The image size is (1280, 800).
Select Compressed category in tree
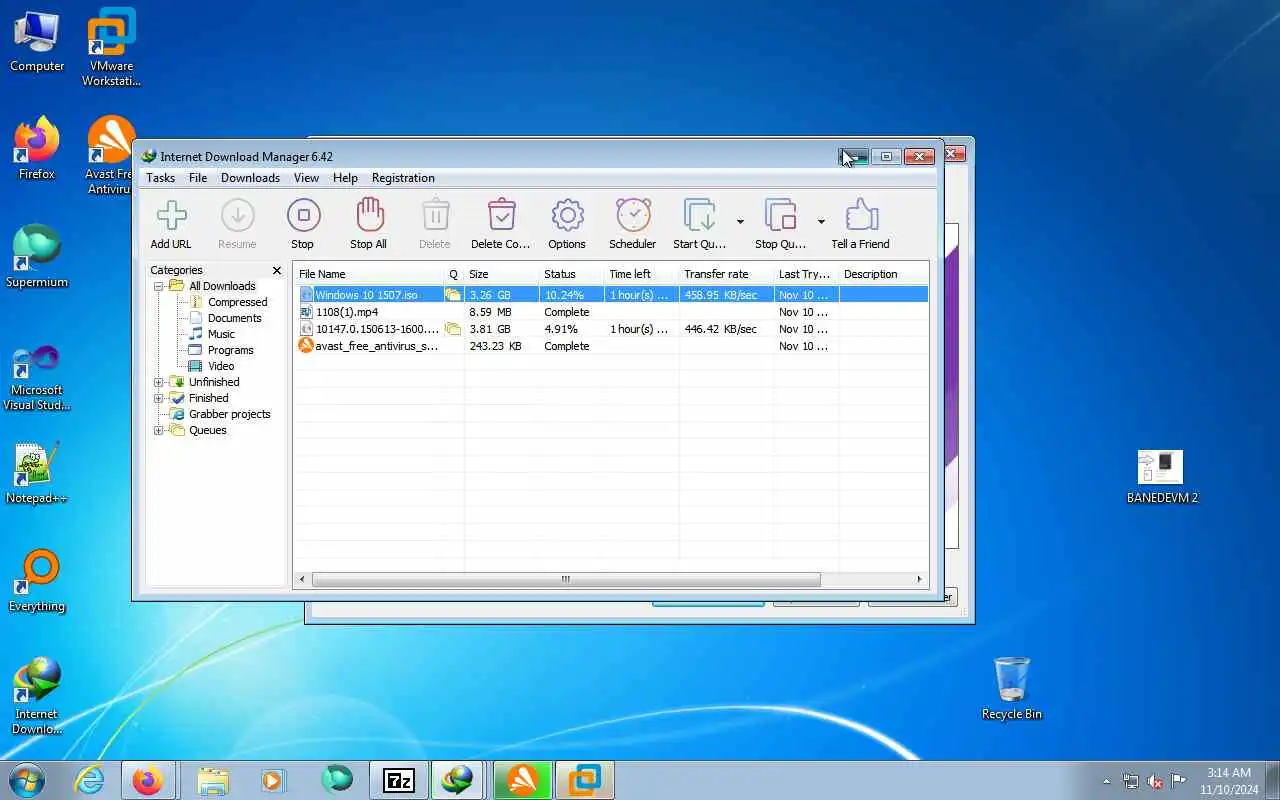coord(237,302)
